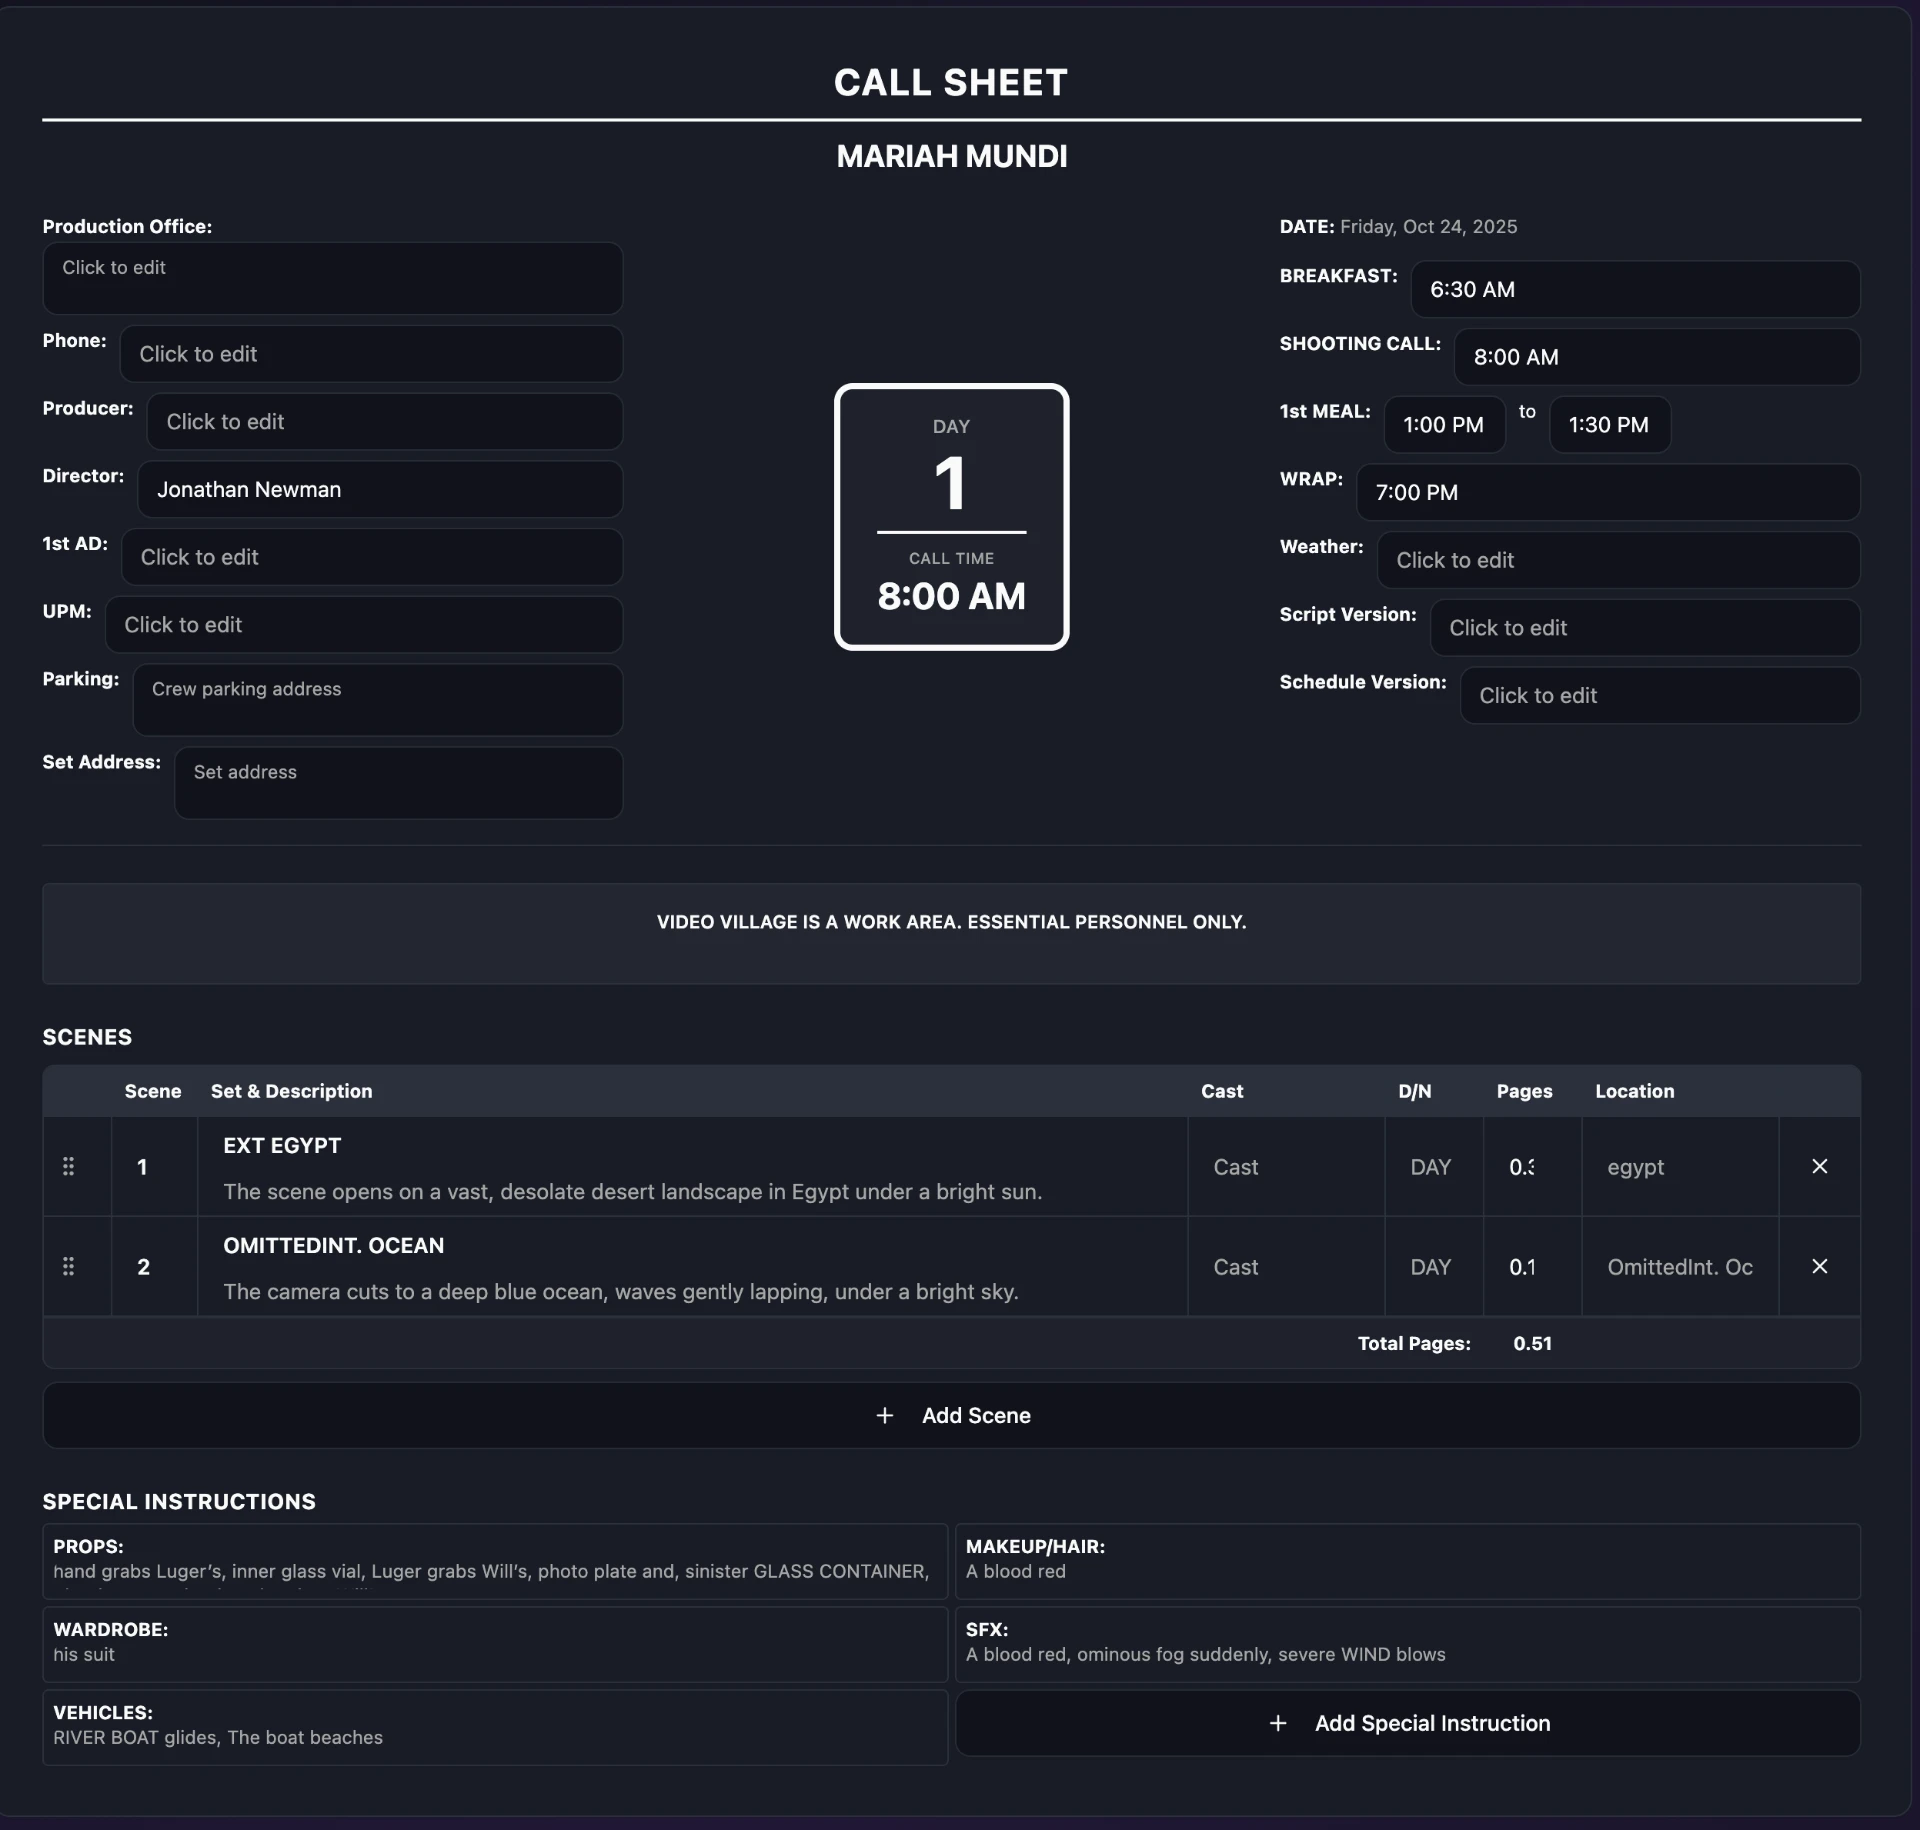Click the SFX special instruction box
The height and width of the screenshot is (1830, 1920).
point(1408,1644)
